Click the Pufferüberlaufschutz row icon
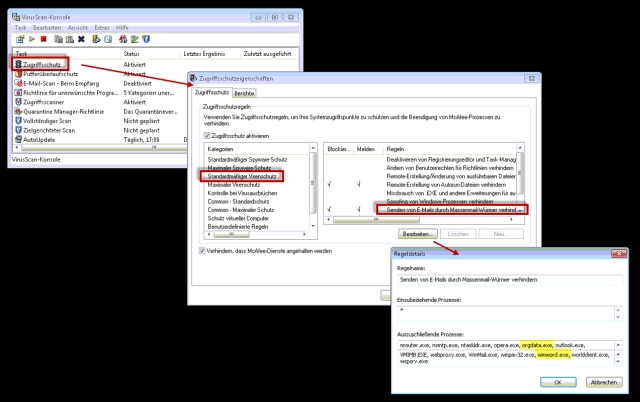The width and height of the screenshot is (640, 402). (x=18, y=74)
